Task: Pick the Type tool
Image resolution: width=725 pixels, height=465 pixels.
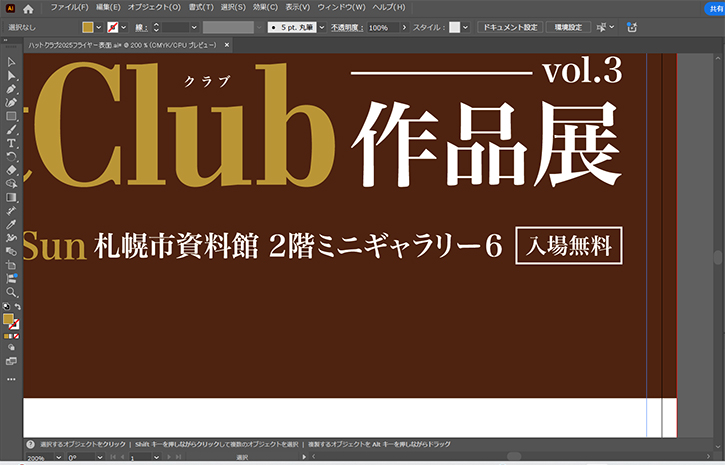Action: (11, 143)
